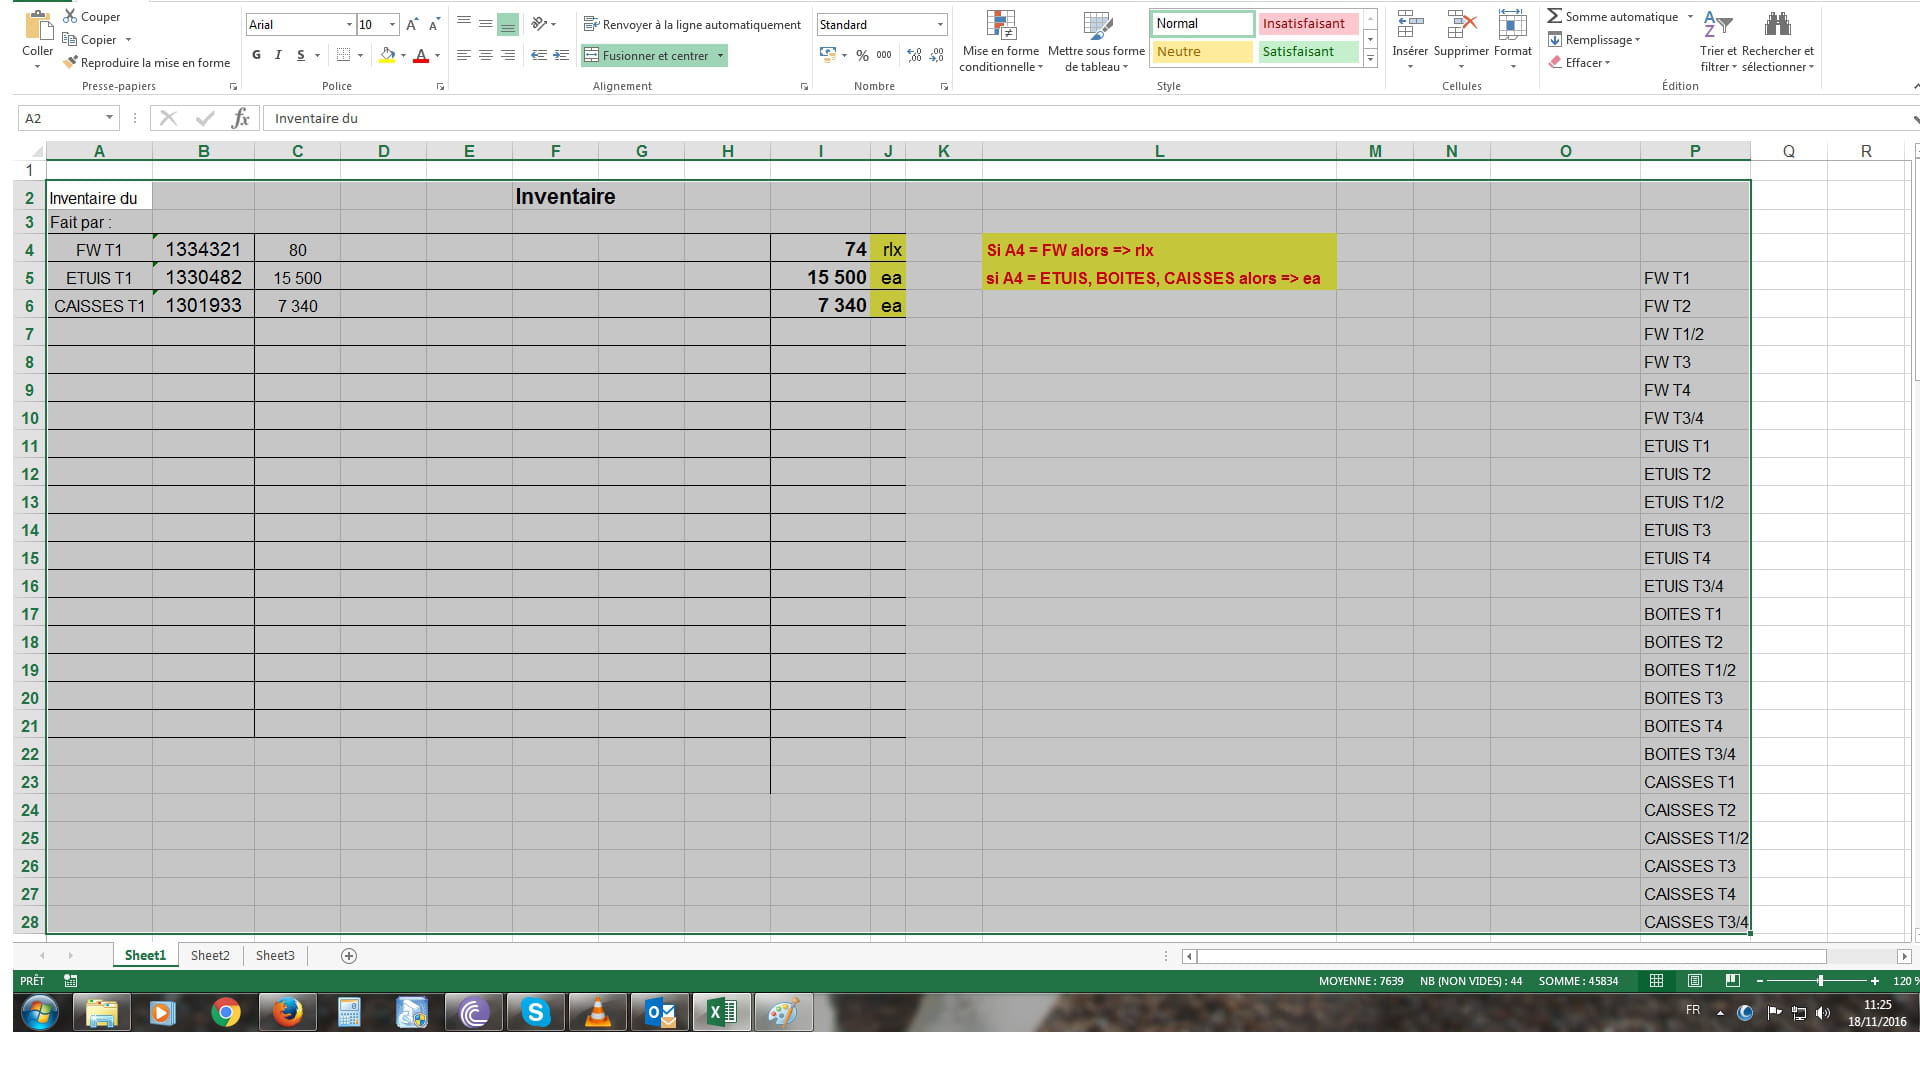The width and height of the screenshot is (1920, 1080).
Task: Open the Sheet3 worksheet tab
Action: (x=275, y=955)
